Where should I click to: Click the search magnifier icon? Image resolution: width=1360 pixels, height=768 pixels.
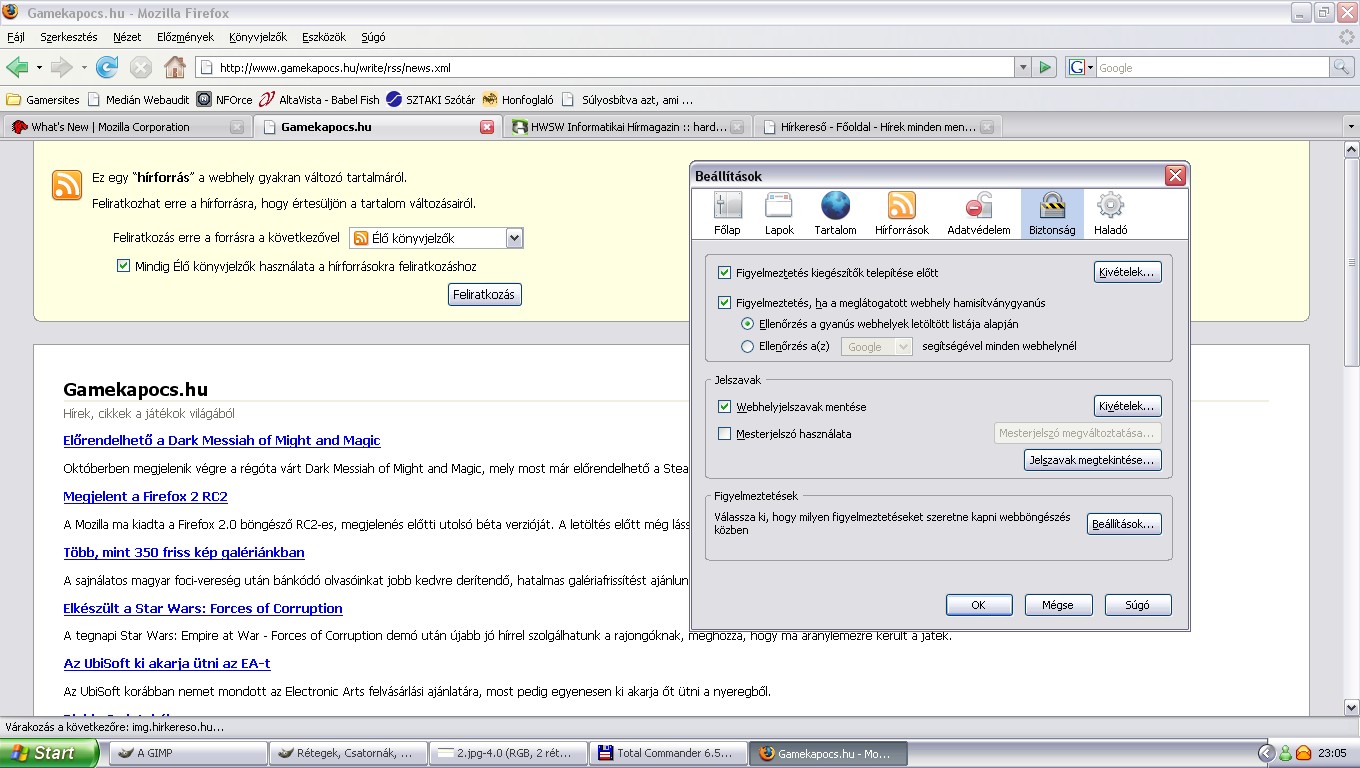(x=1341, y=67)
